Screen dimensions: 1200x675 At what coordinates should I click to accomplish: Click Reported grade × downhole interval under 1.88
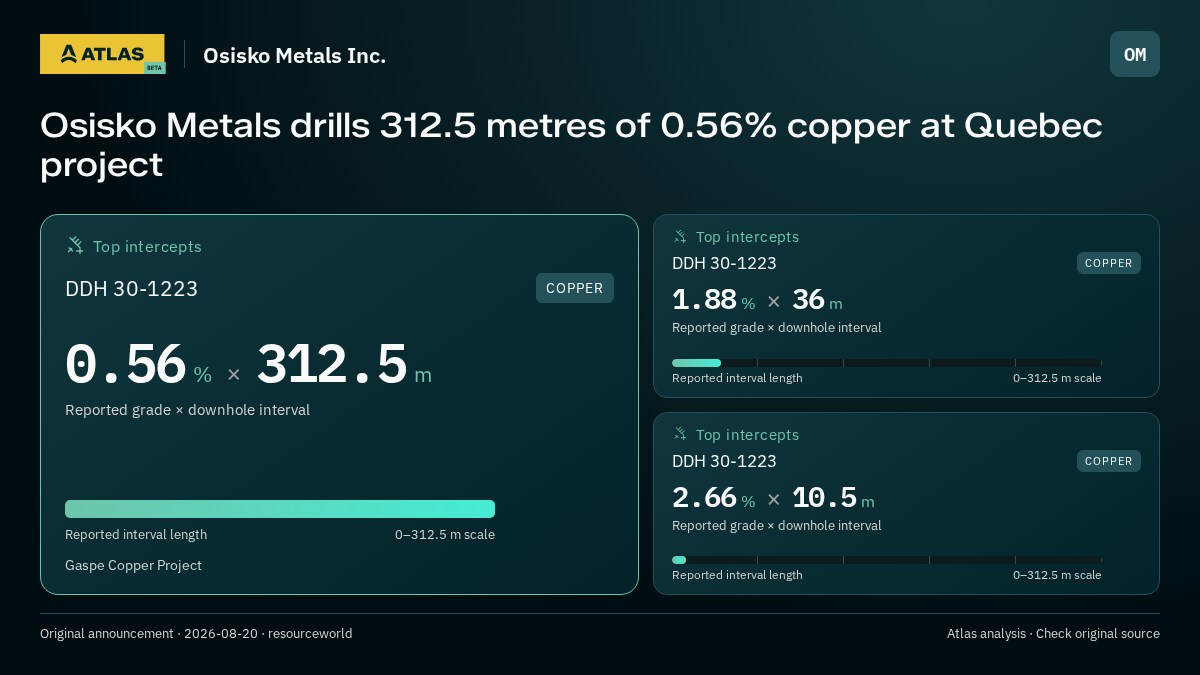[777, 327]
